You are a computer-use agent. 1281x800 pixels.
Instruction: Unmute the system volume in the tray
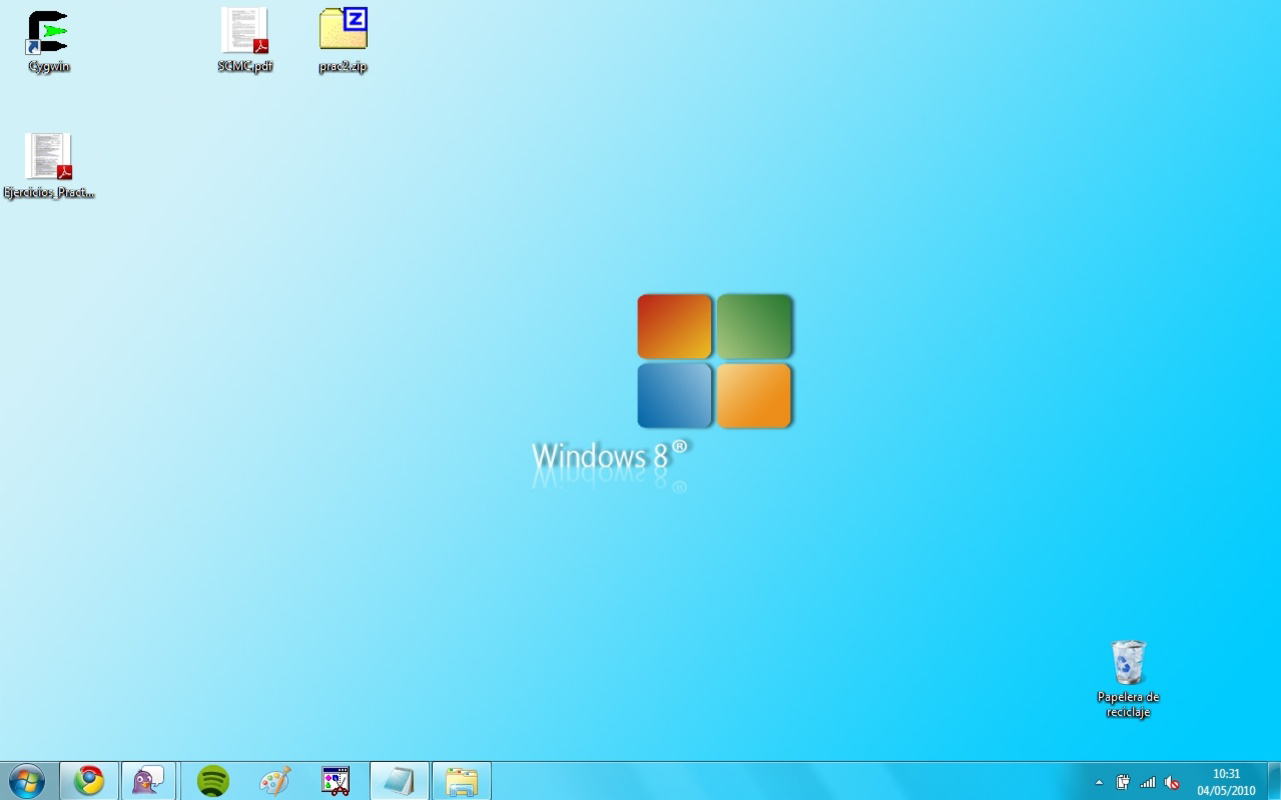click(x=1170, y=781)
